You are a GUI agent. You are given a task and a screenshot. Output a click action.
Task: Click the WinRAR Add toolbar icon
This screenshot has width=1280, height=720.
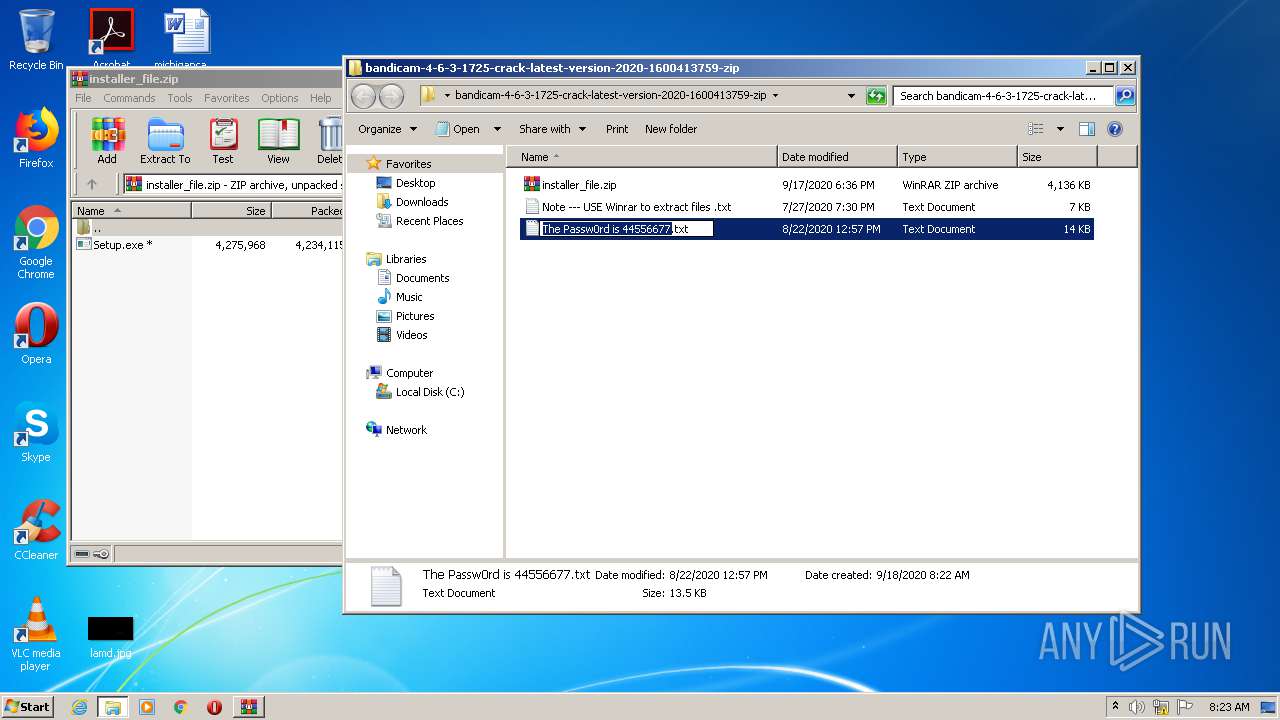click(x=107, y=141)
